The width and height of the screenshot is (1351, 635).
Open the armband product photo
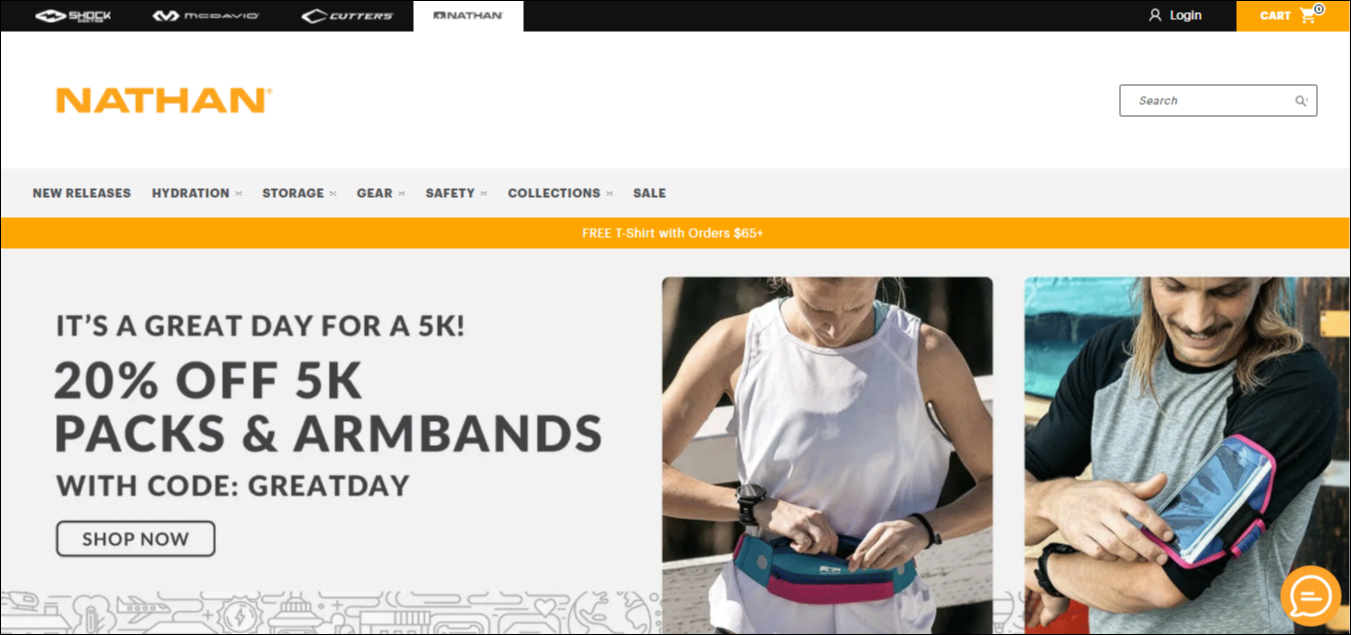point(1187,455)
